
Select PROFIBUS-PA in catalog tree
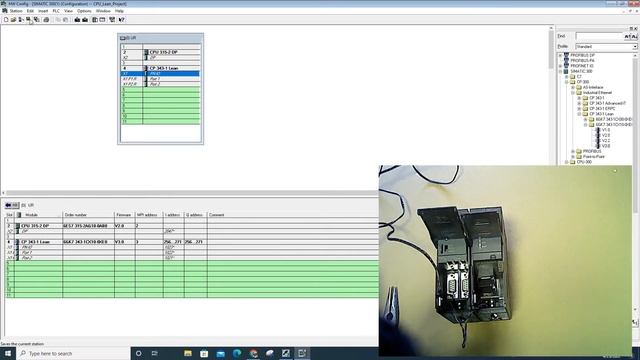point(582,60)
